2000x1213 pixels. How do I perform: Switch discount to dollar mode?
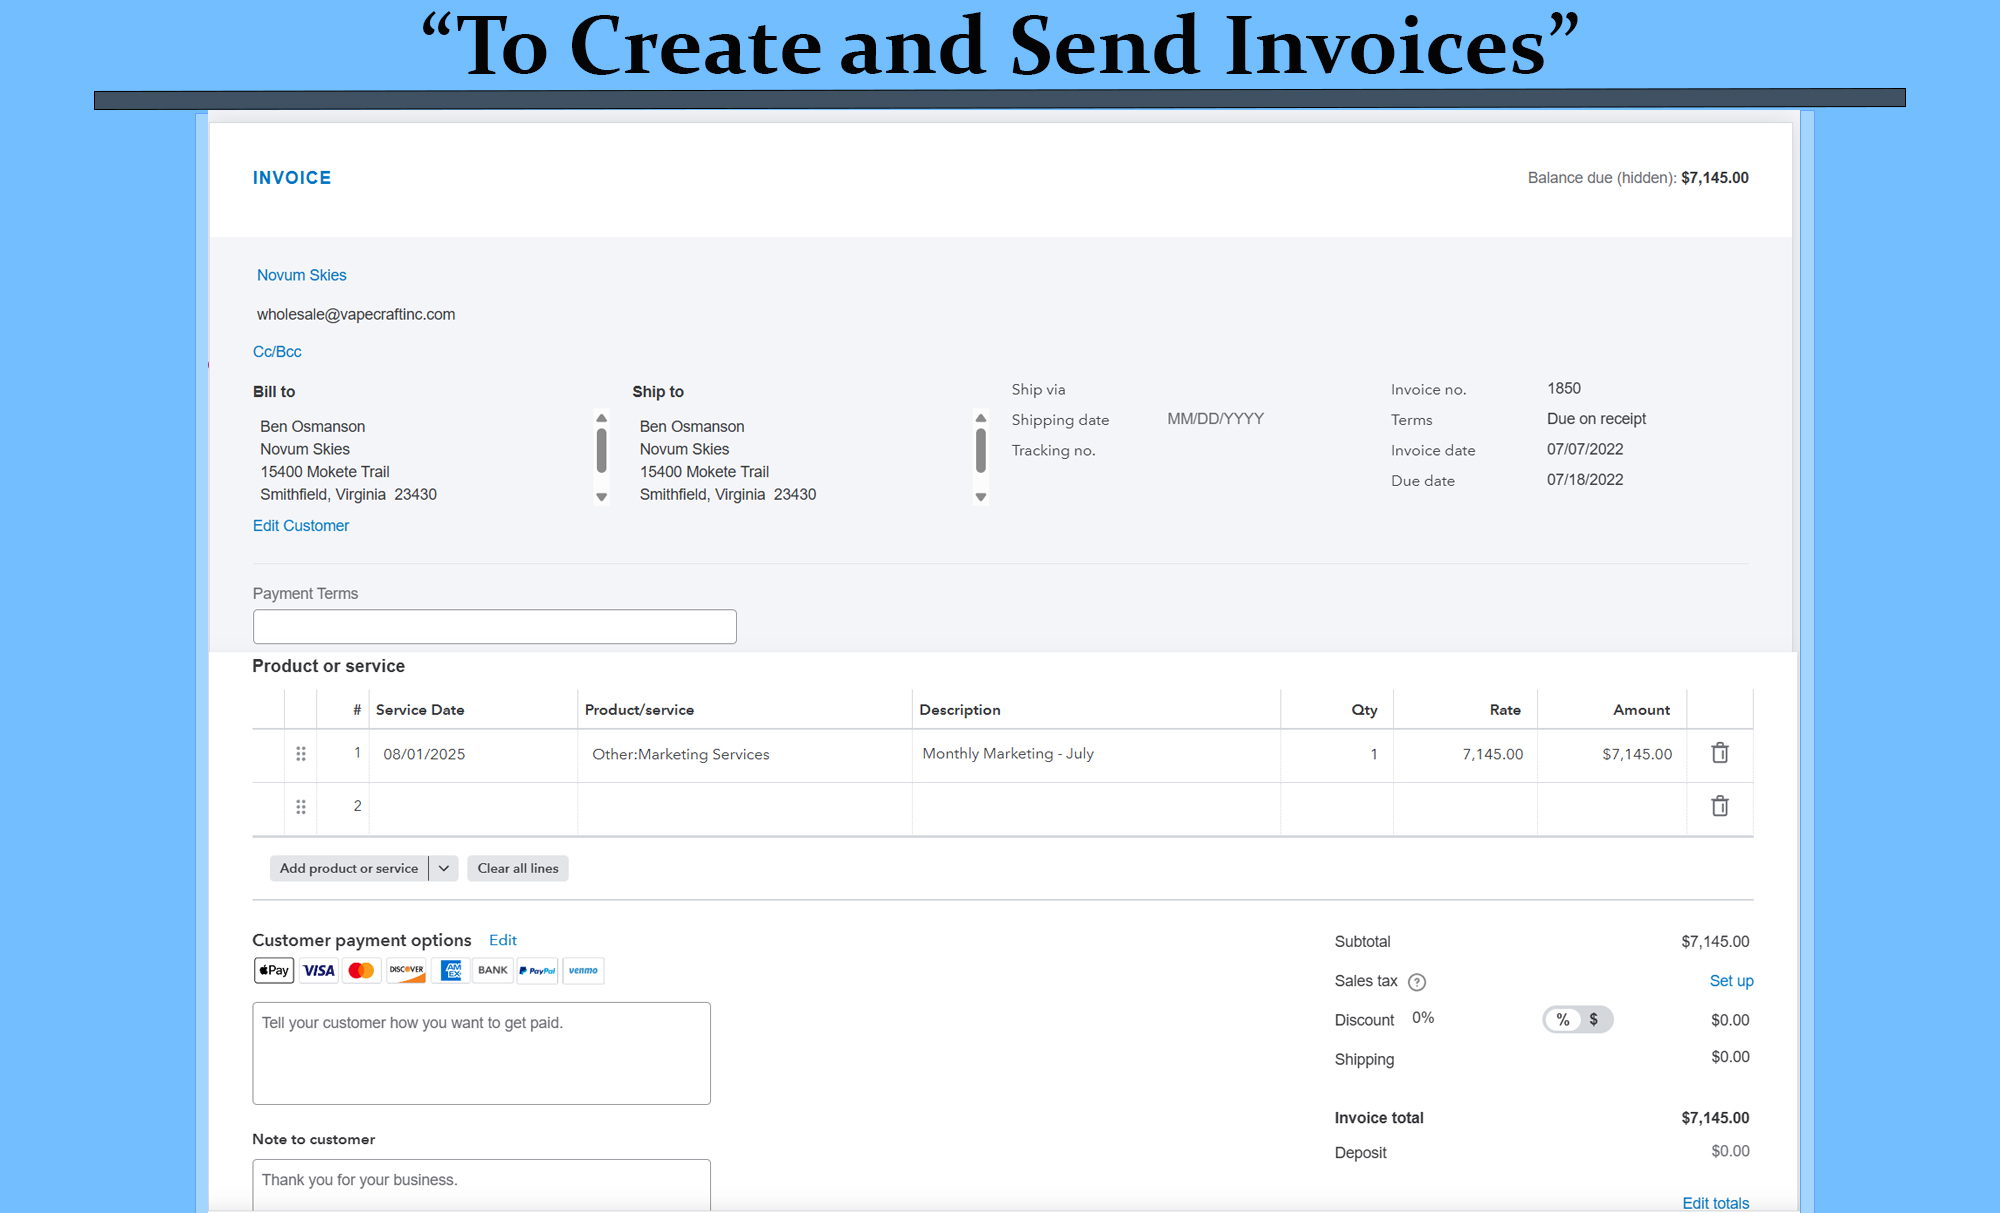[1594, 1019]
